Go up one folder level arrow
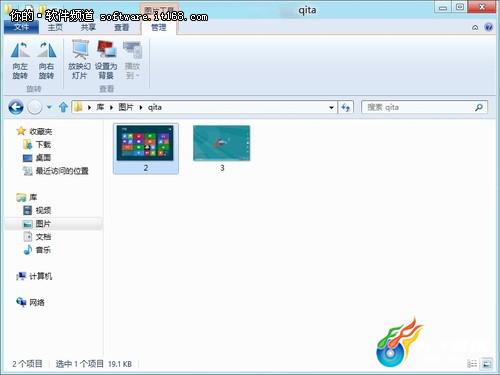Image resolution: width=500 pixels, height=375 pixels. tap(63, 107)
